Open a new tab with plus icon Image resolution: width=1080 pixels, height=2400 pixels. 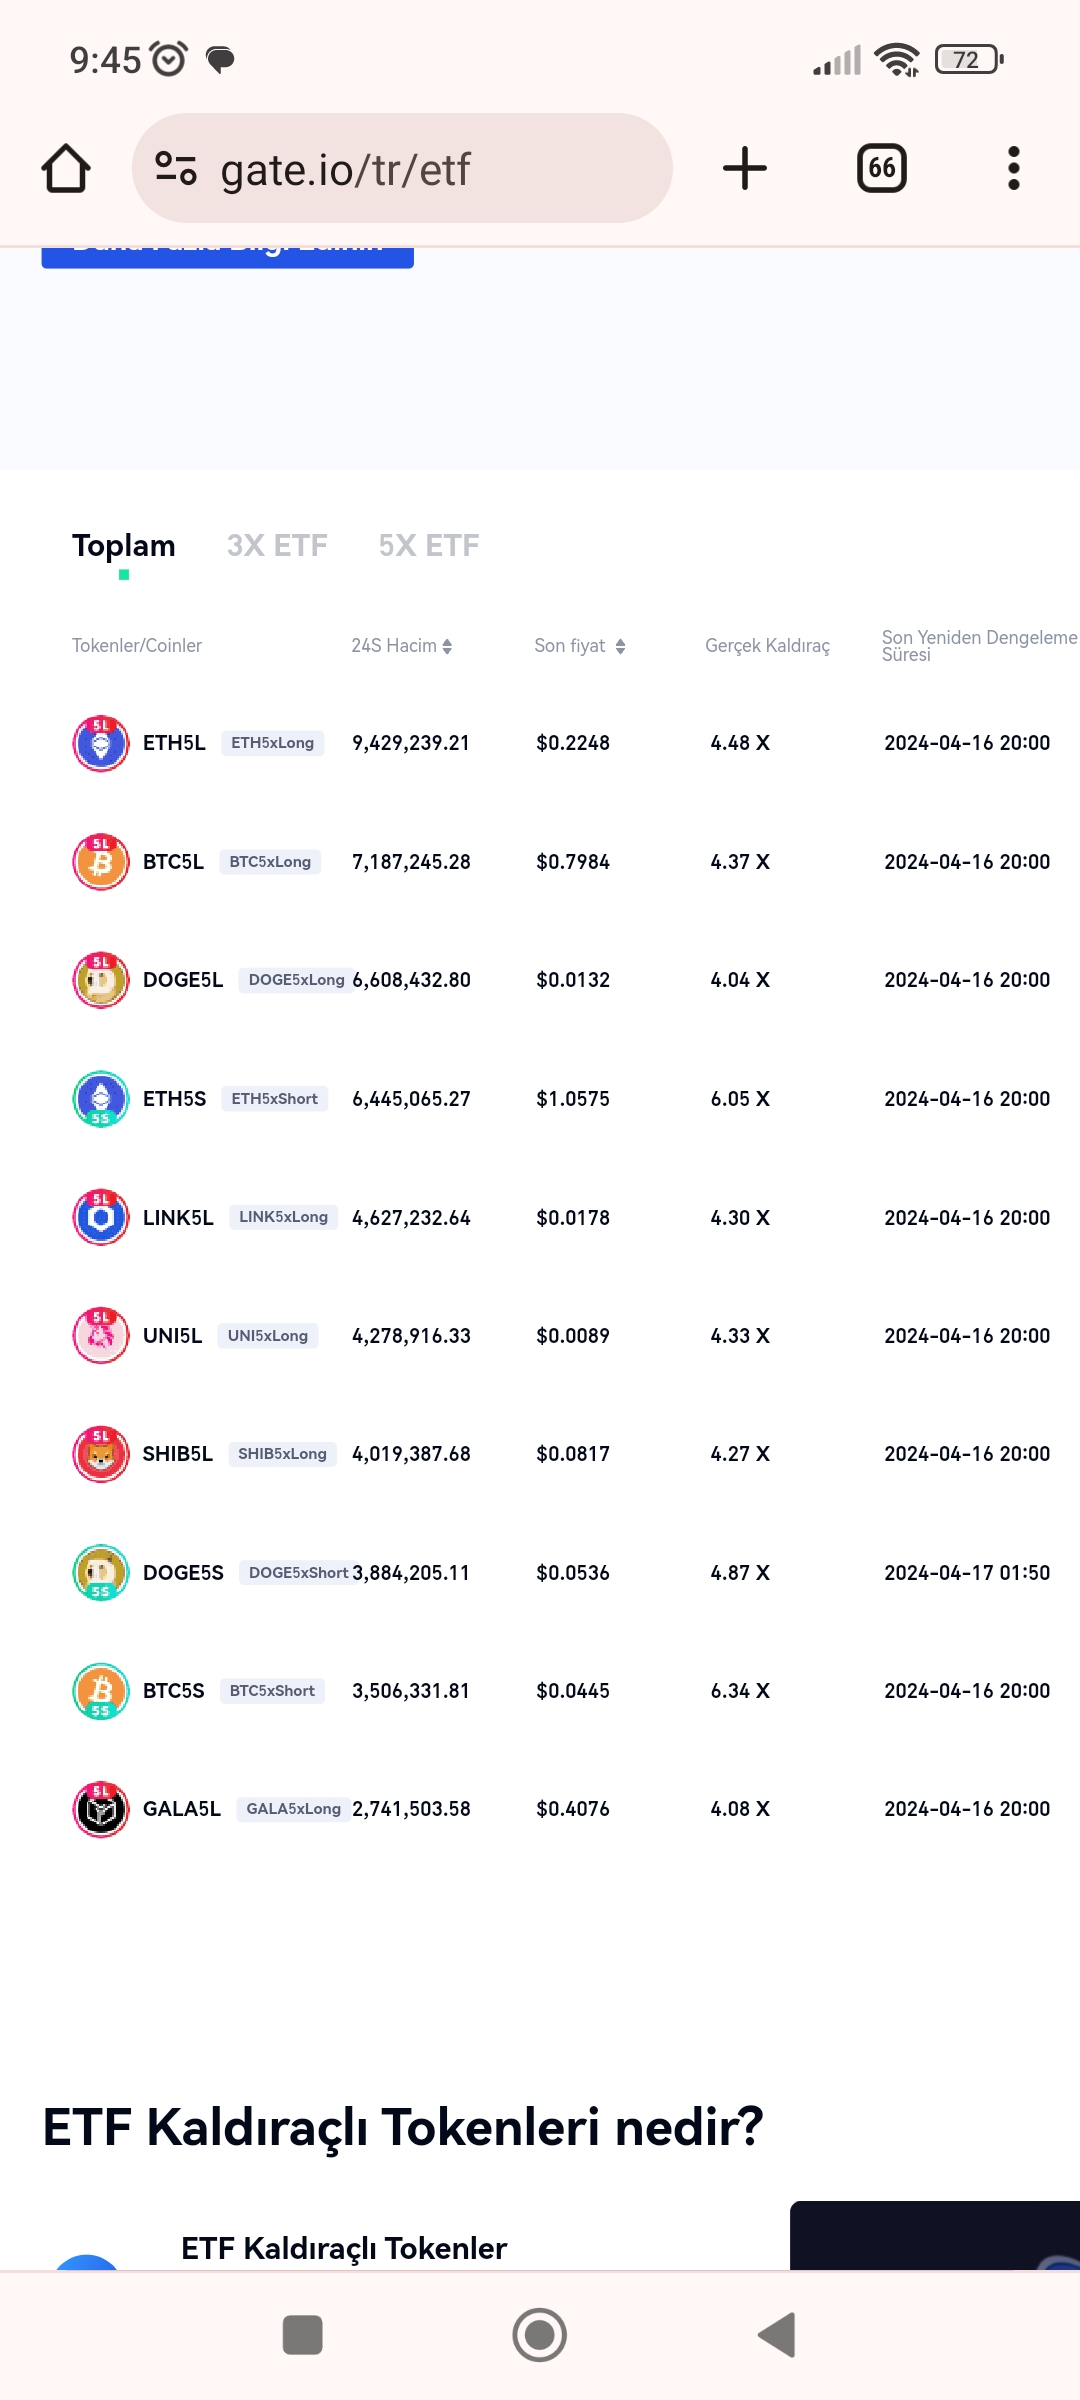(x=745, y=168)
